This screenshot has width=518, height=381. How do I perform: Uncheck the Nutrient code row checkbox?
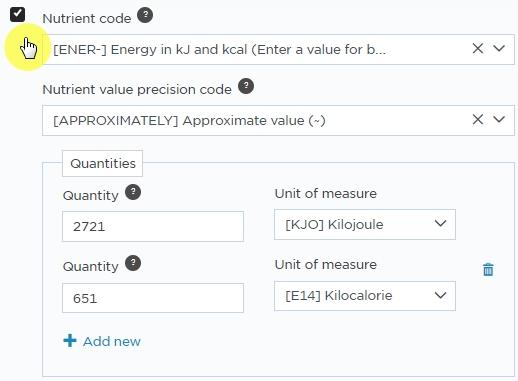click(17, 15)
